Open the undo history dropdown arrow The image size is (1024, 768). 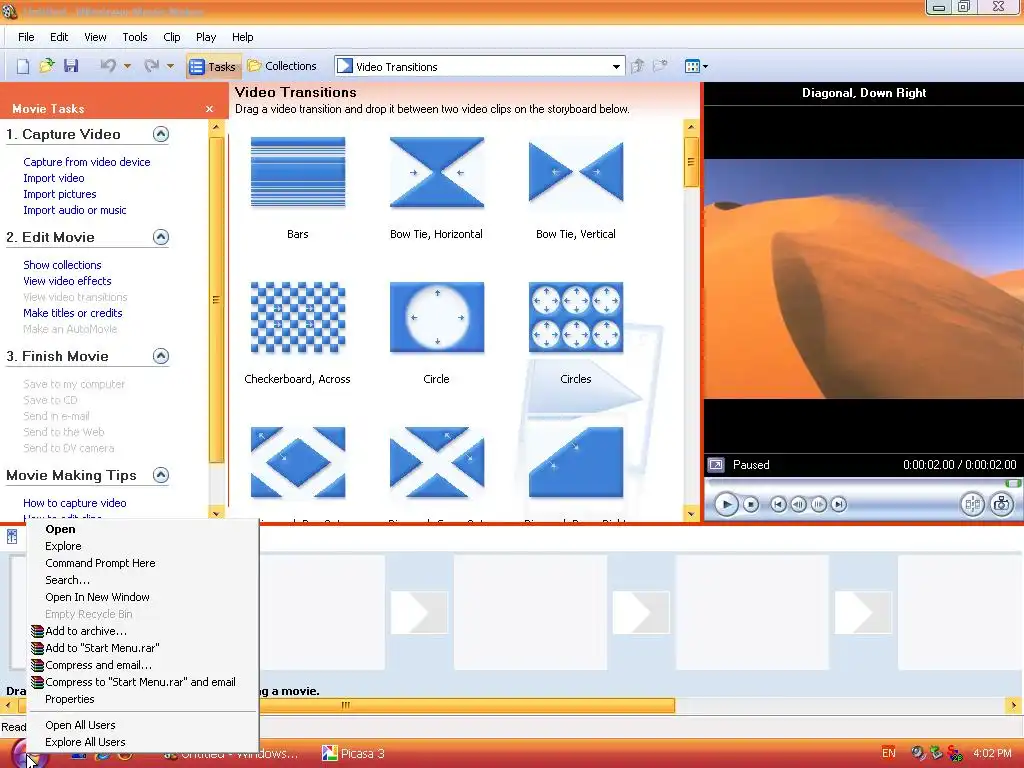click(127, 66)
